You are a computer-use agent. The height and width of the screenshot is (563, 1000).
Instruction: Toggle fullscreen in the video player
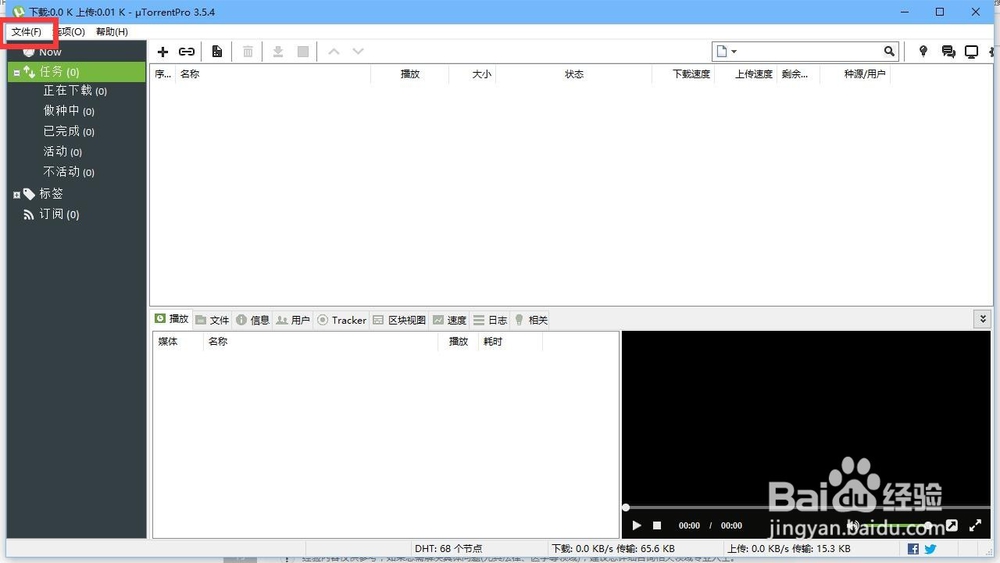(975, 525)
